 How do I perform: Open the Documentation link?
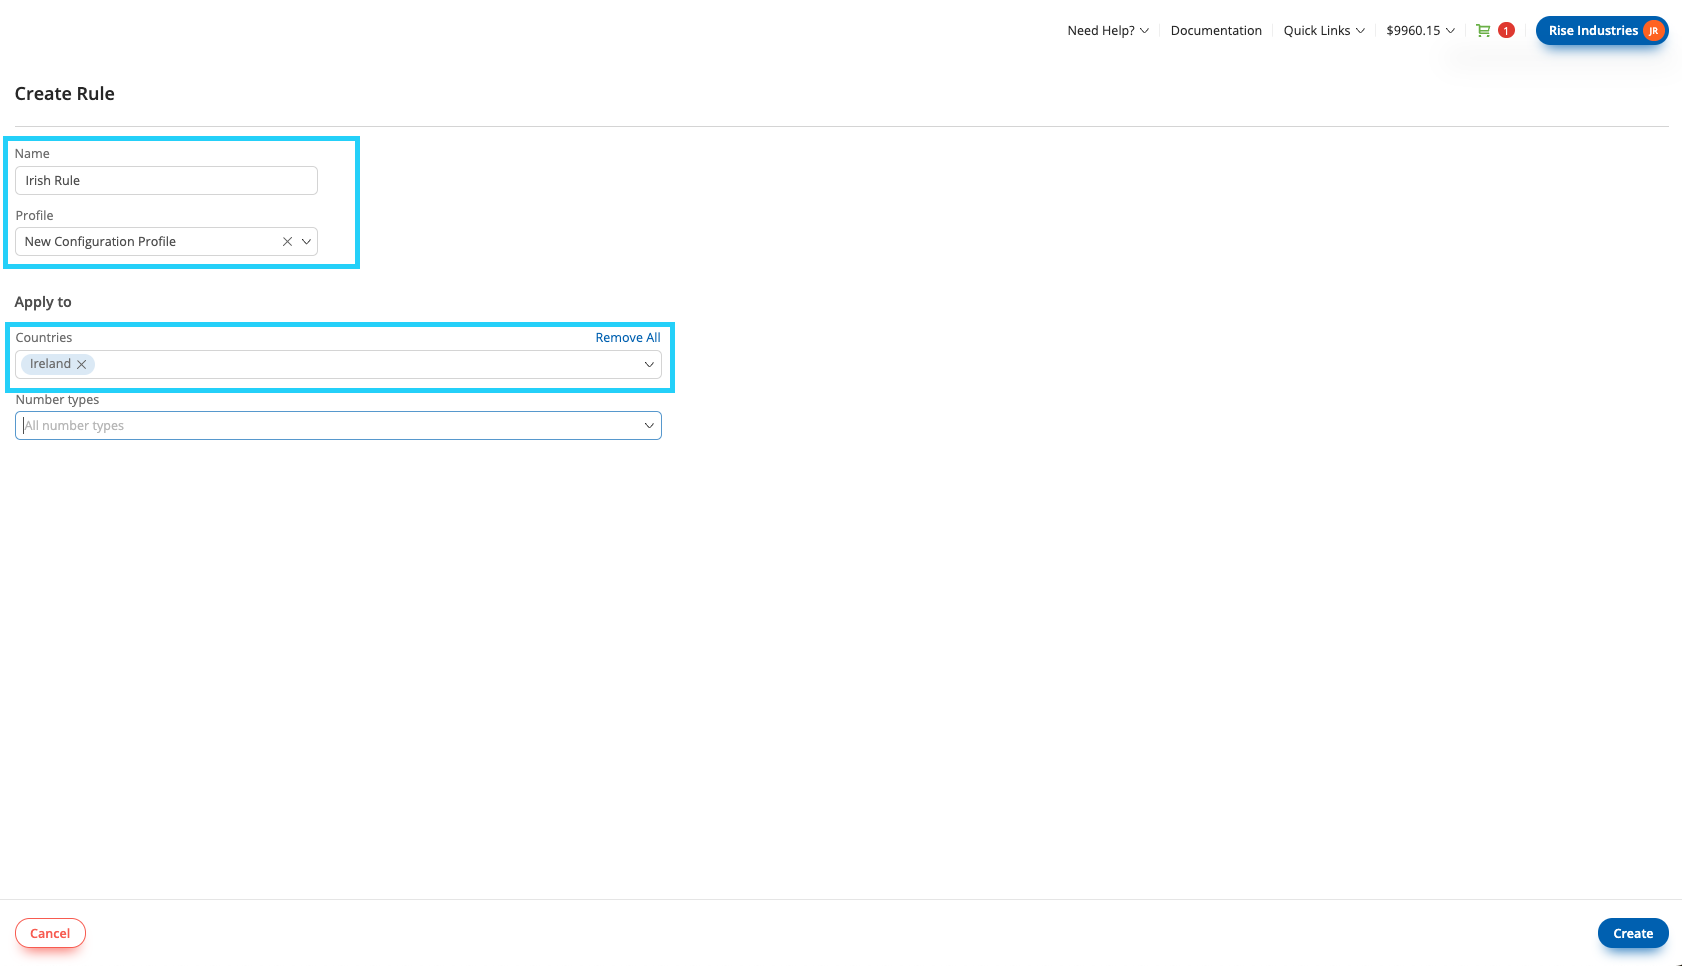click(1216, 31)
